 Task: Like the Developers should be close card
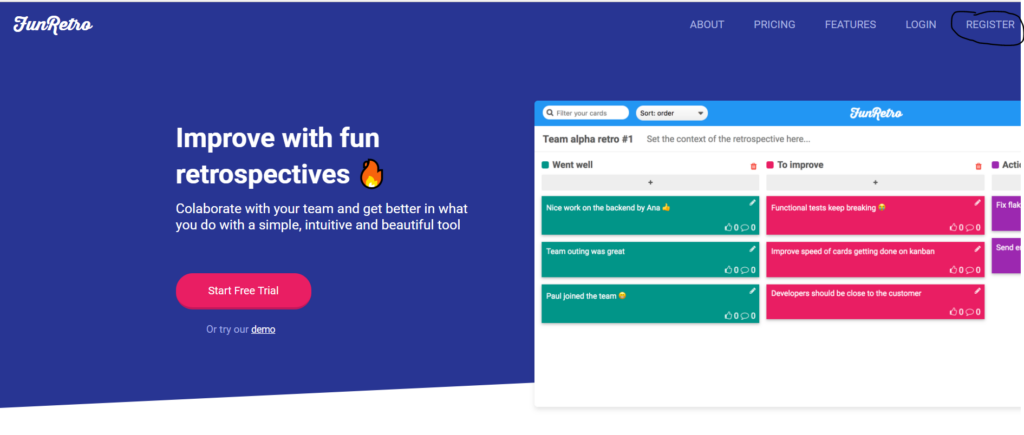tap(953, 312)
